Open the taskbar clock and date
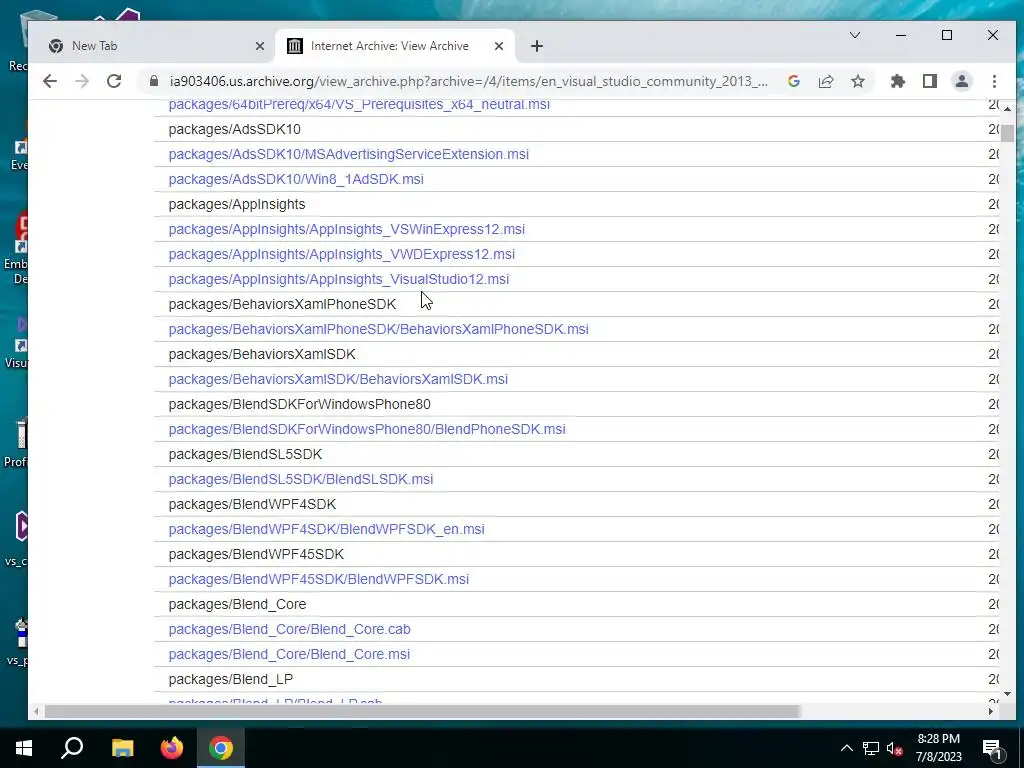The image size is (1024, 768). tap(938, 748)
